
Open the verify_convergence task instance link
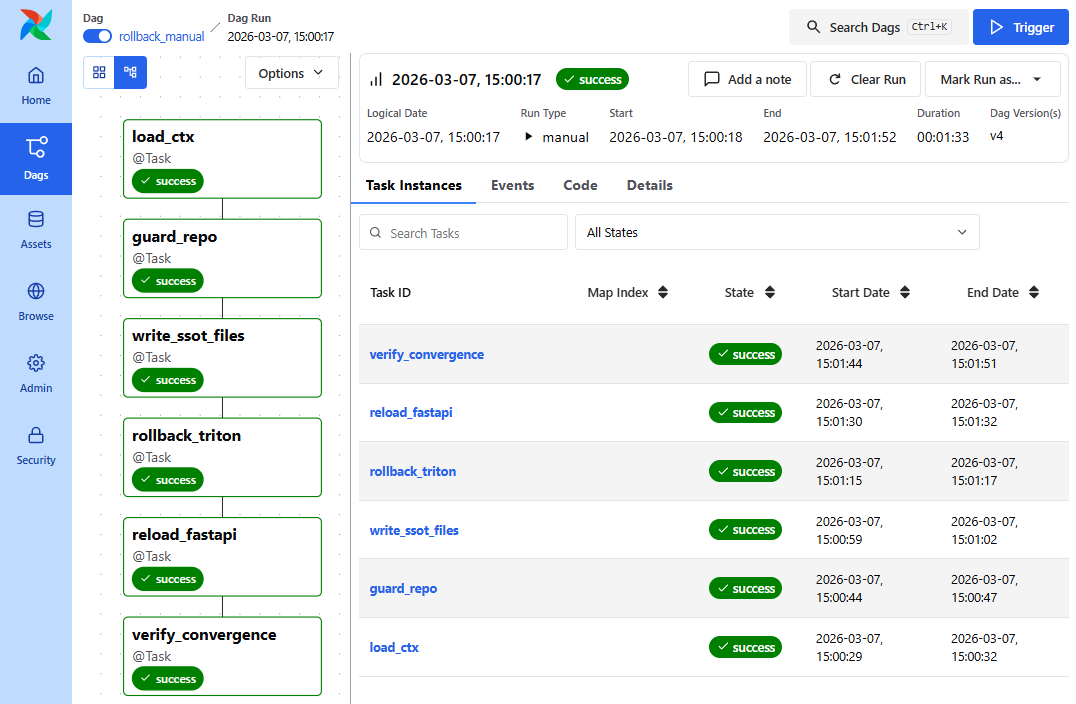pyautogui.click(x=427, y=354)
